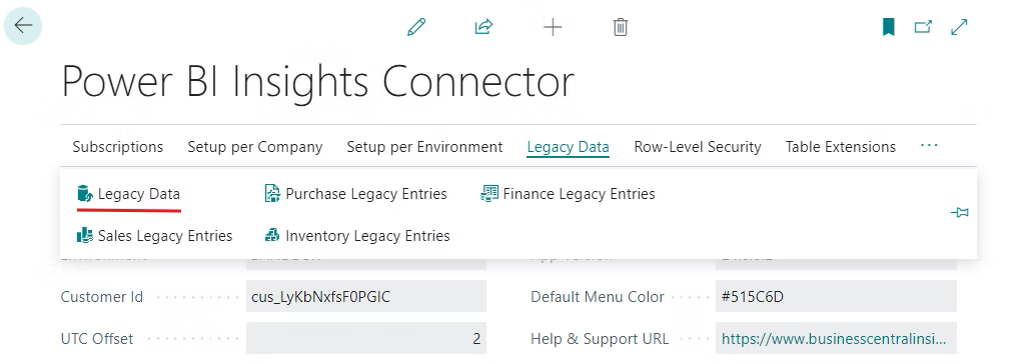1031x364 pixels.
Task: Click the Help & Support URL label
Action: (600, 339)
